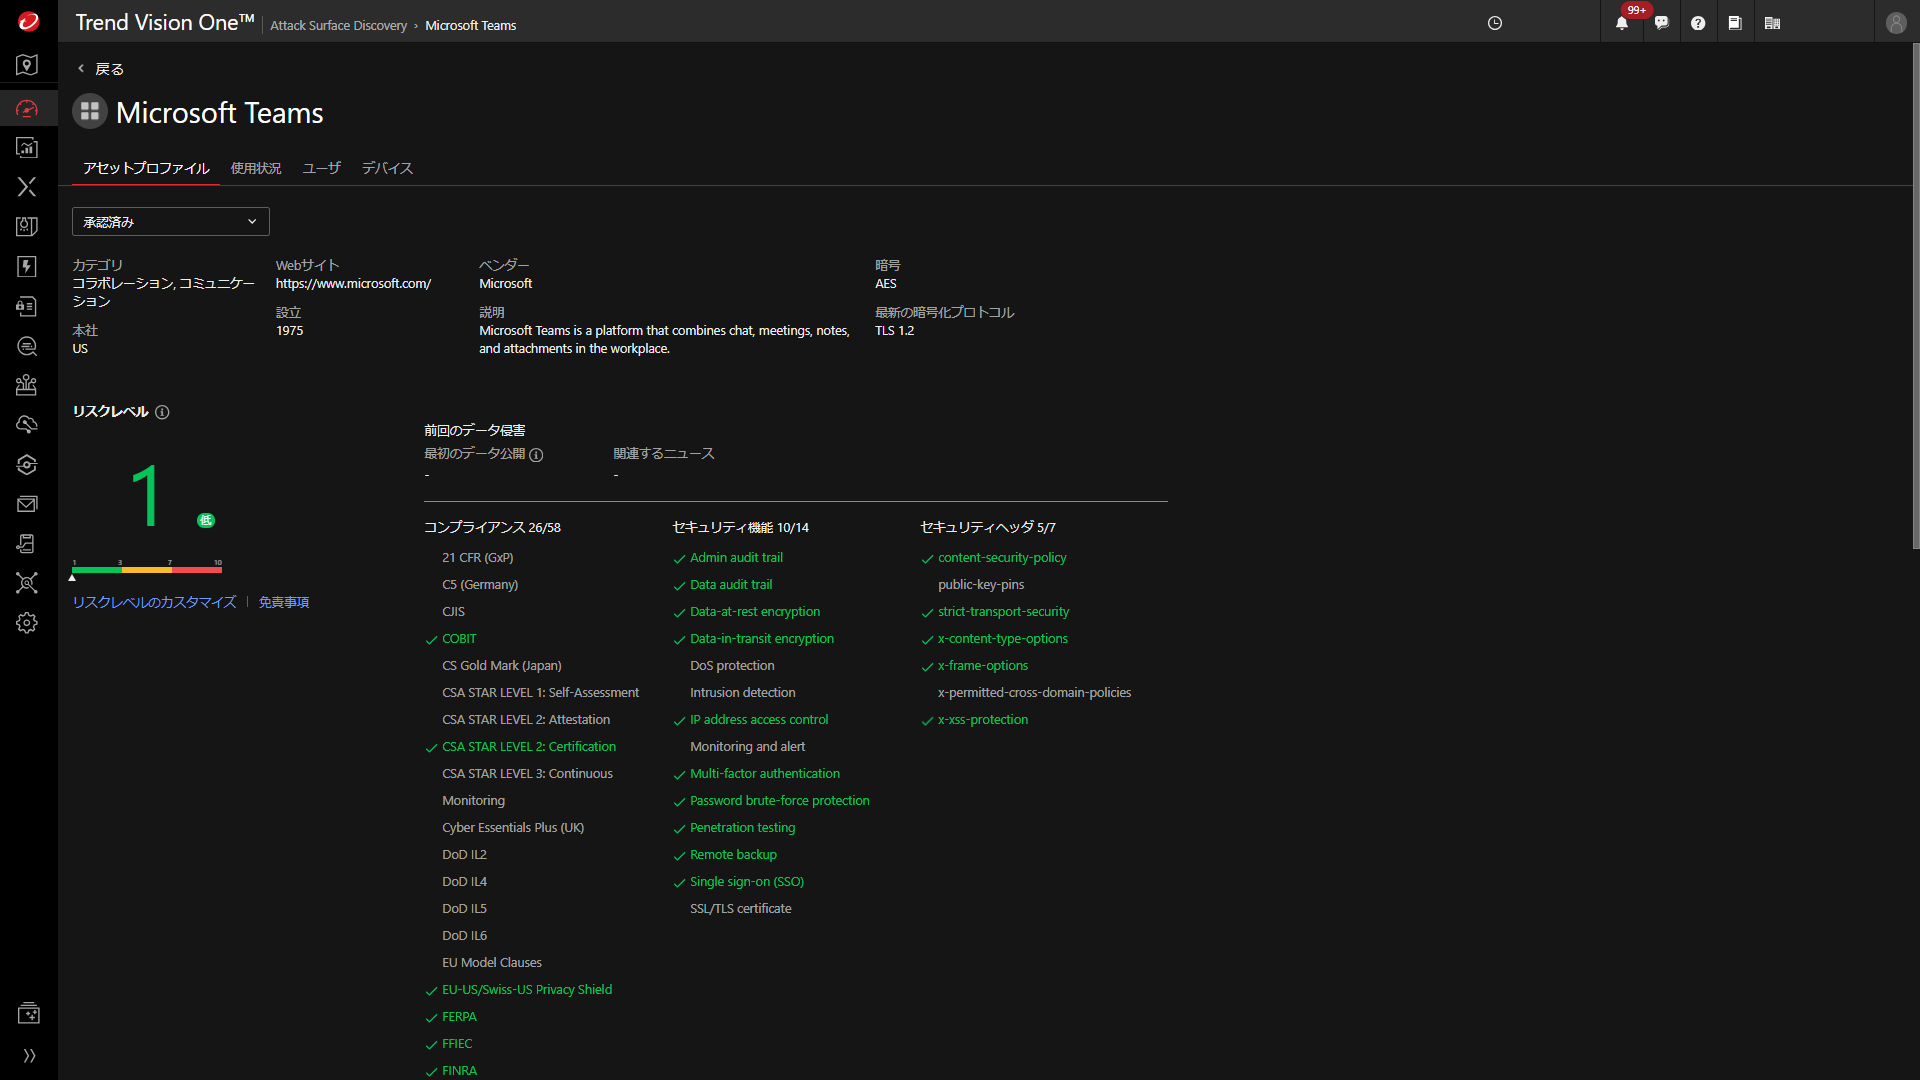Viewport: 1920px width, 1080px height.
Task: Open the company building icon in header
Action: click(1772, 23)
